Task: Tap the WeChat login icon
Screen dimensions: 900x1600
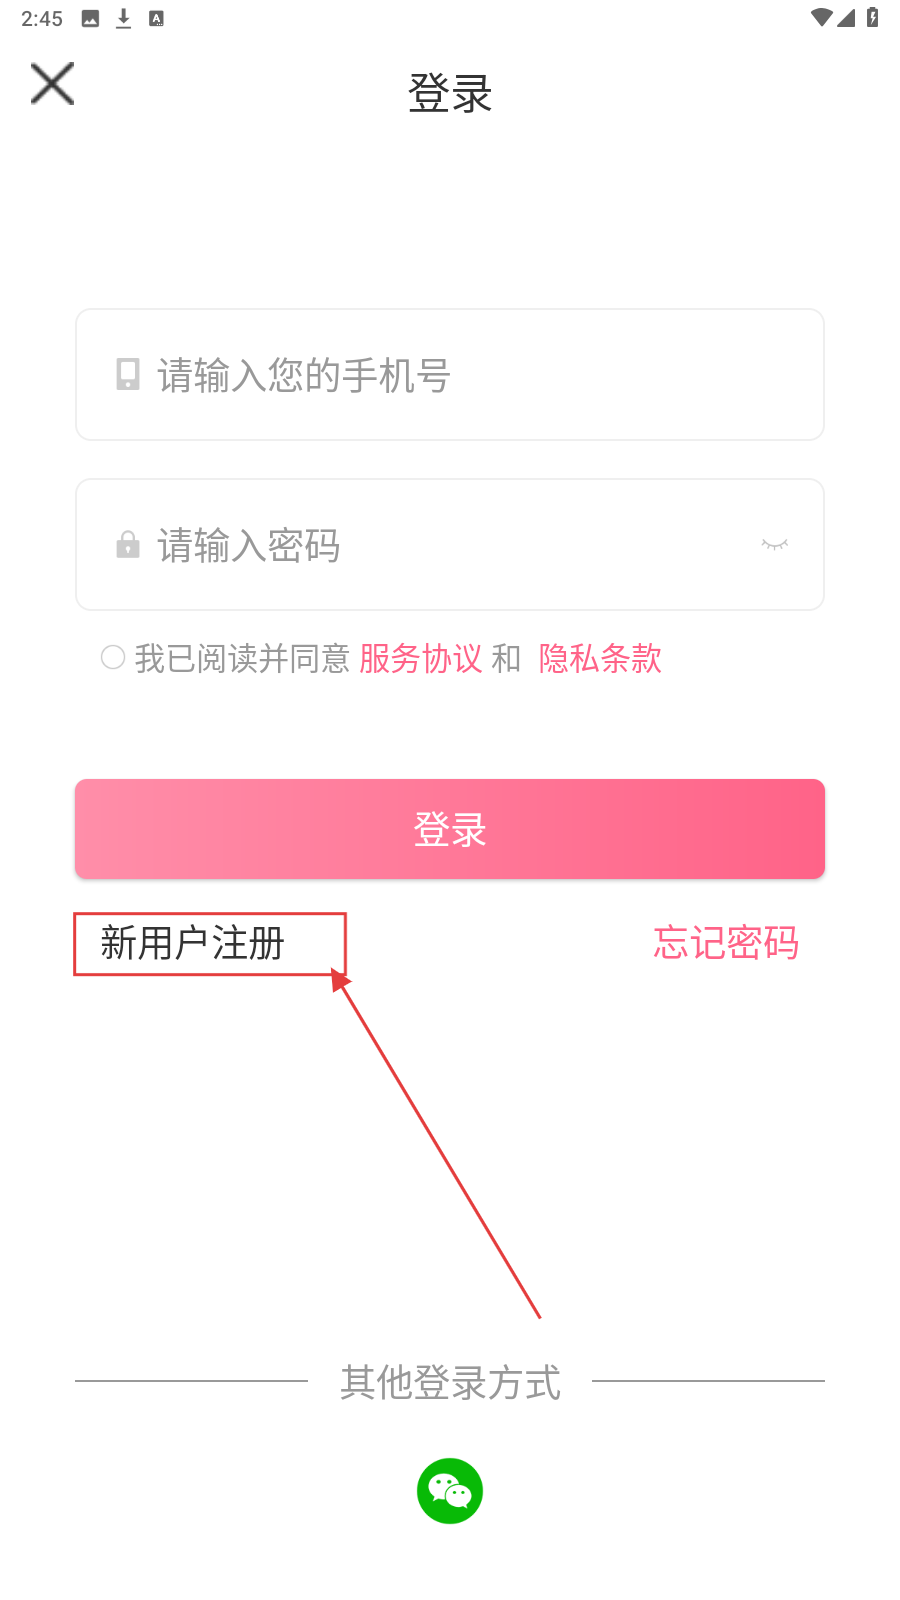Action: click(x=450, y=1490)
